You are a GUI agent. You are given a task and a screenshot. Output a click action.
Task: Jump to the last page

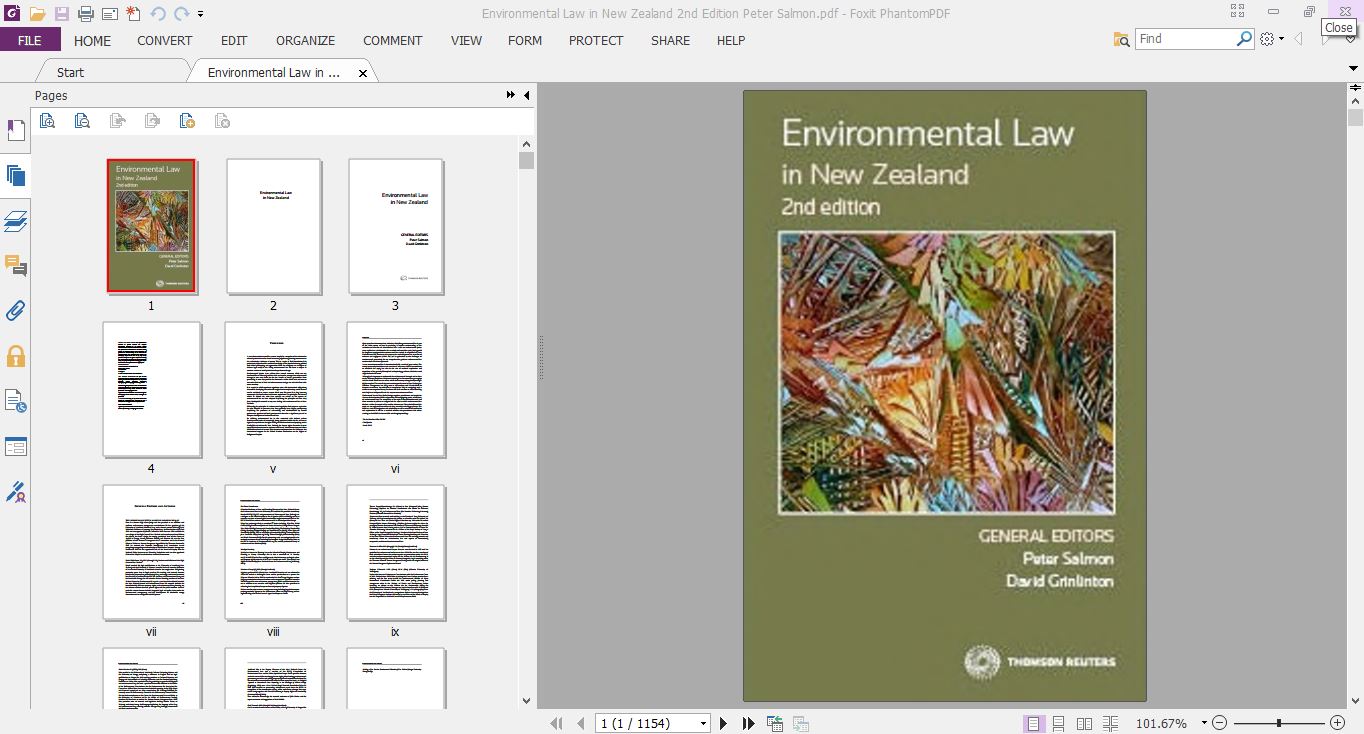pyautogui.click(x=748, y=723)
